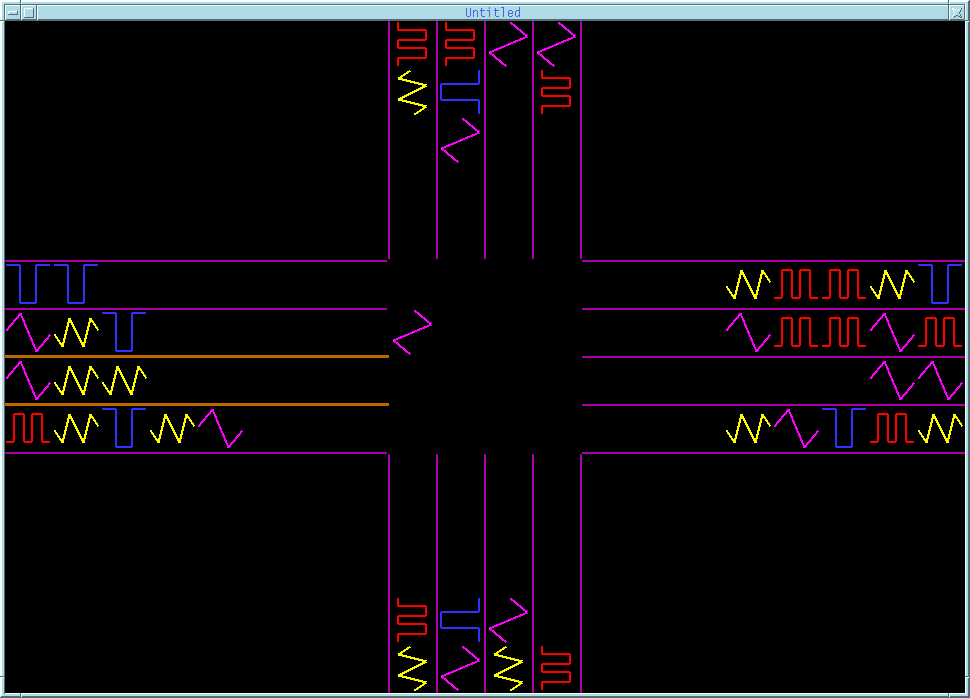The height and width of the screenshot is (698, 970).
Task: Select the red square-wave vehicle on west road
Action: point(28,428)
